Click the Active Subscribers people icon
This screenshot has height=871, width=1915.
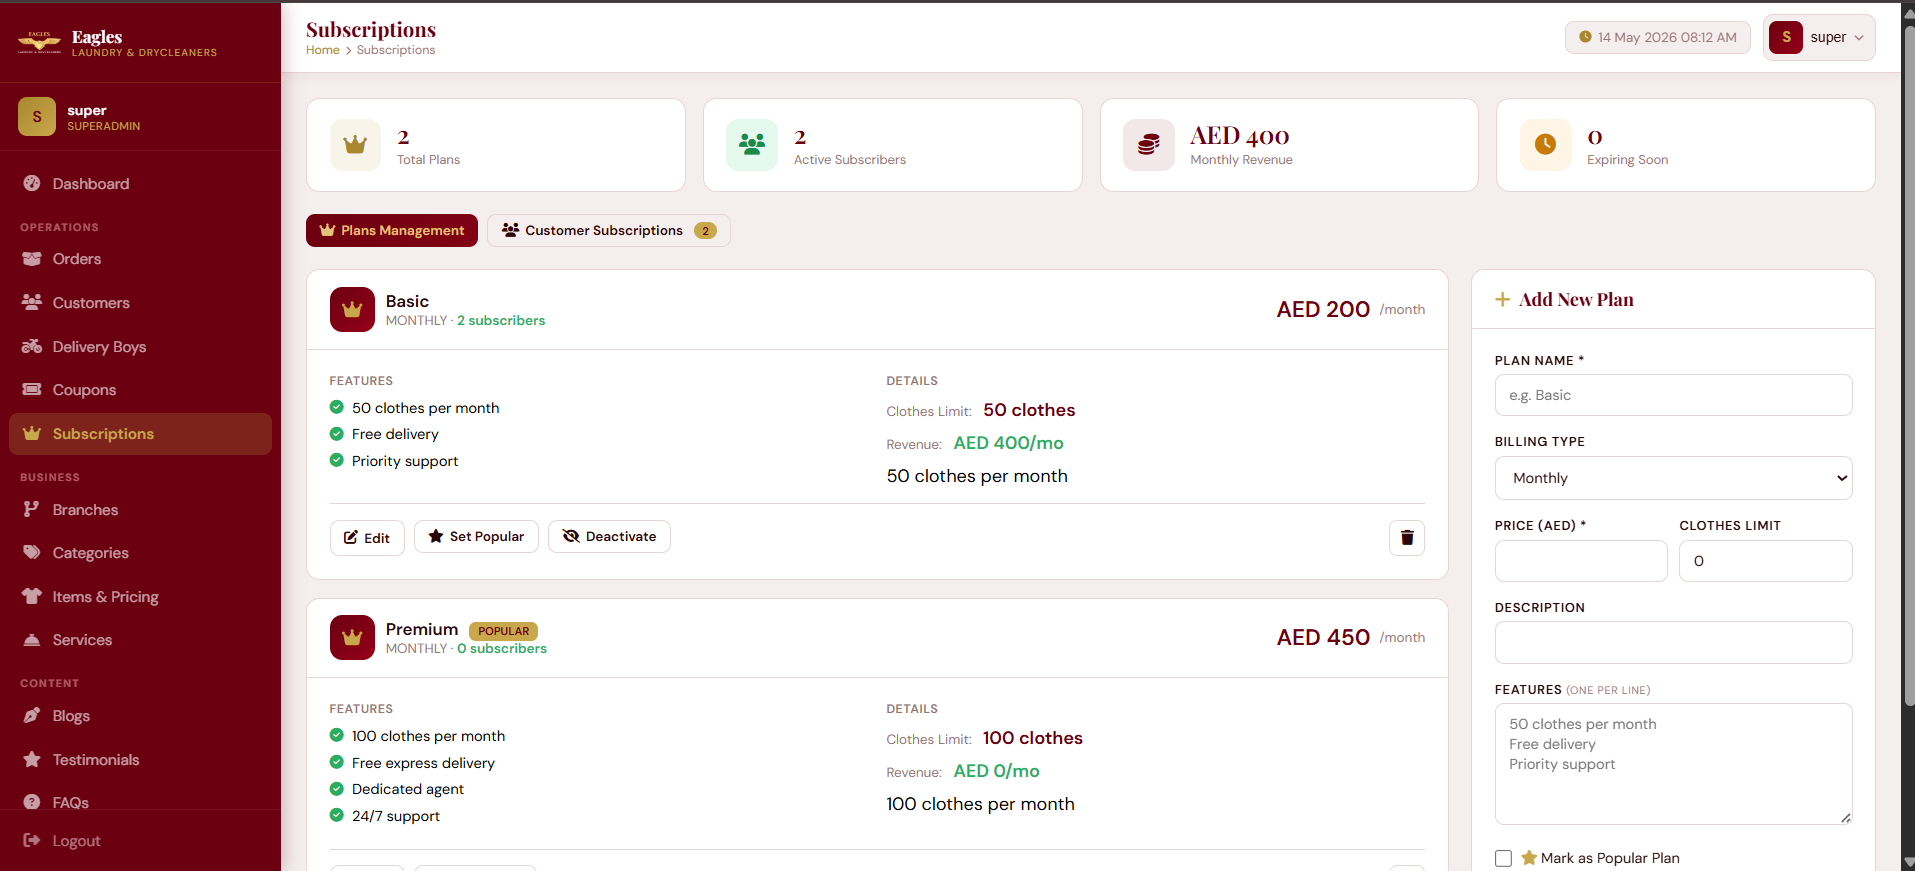752,145
